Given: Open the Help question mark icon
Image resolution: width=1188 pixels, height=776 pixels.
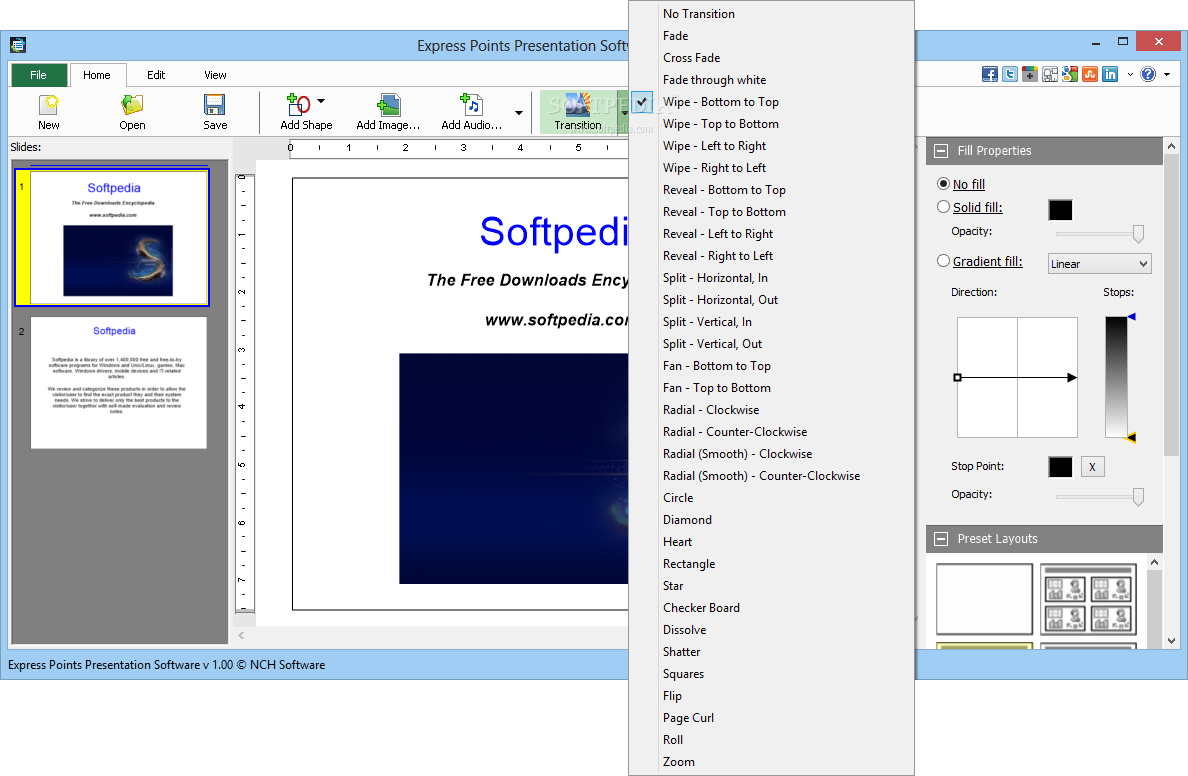Looking at the screenshot, I should [1149, 74].
